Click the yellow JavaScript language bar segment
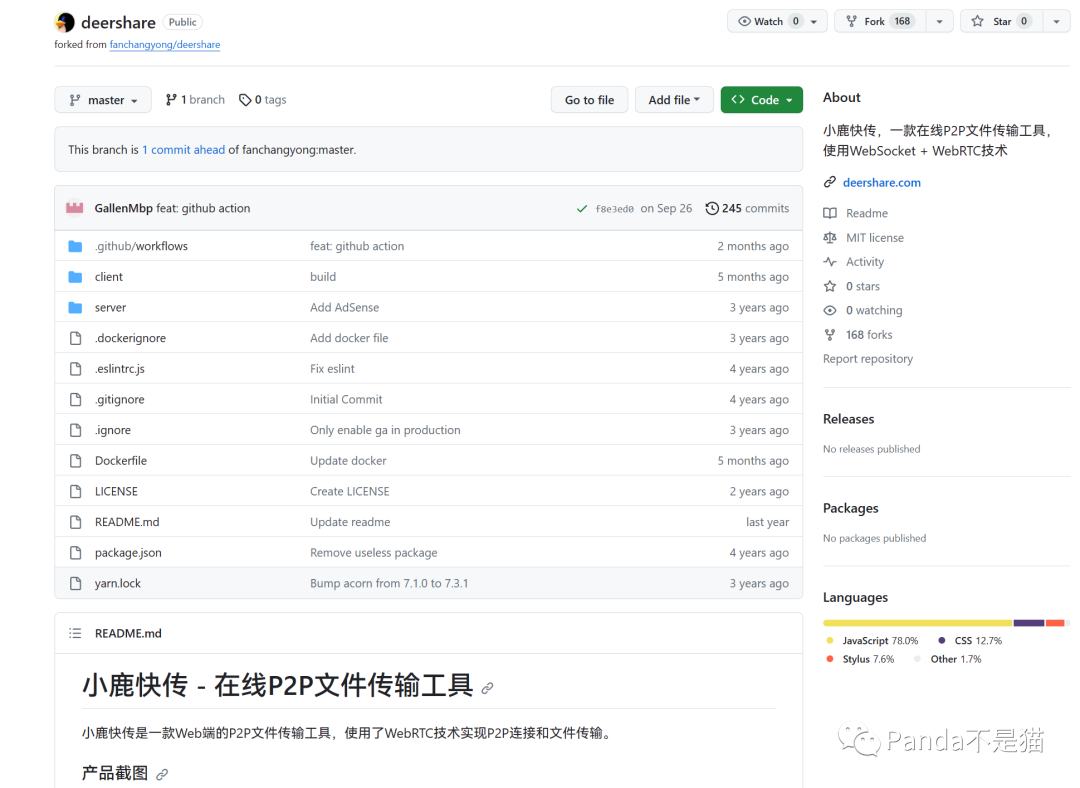This screenshot has height=788, width=1080. pos(917,623)
